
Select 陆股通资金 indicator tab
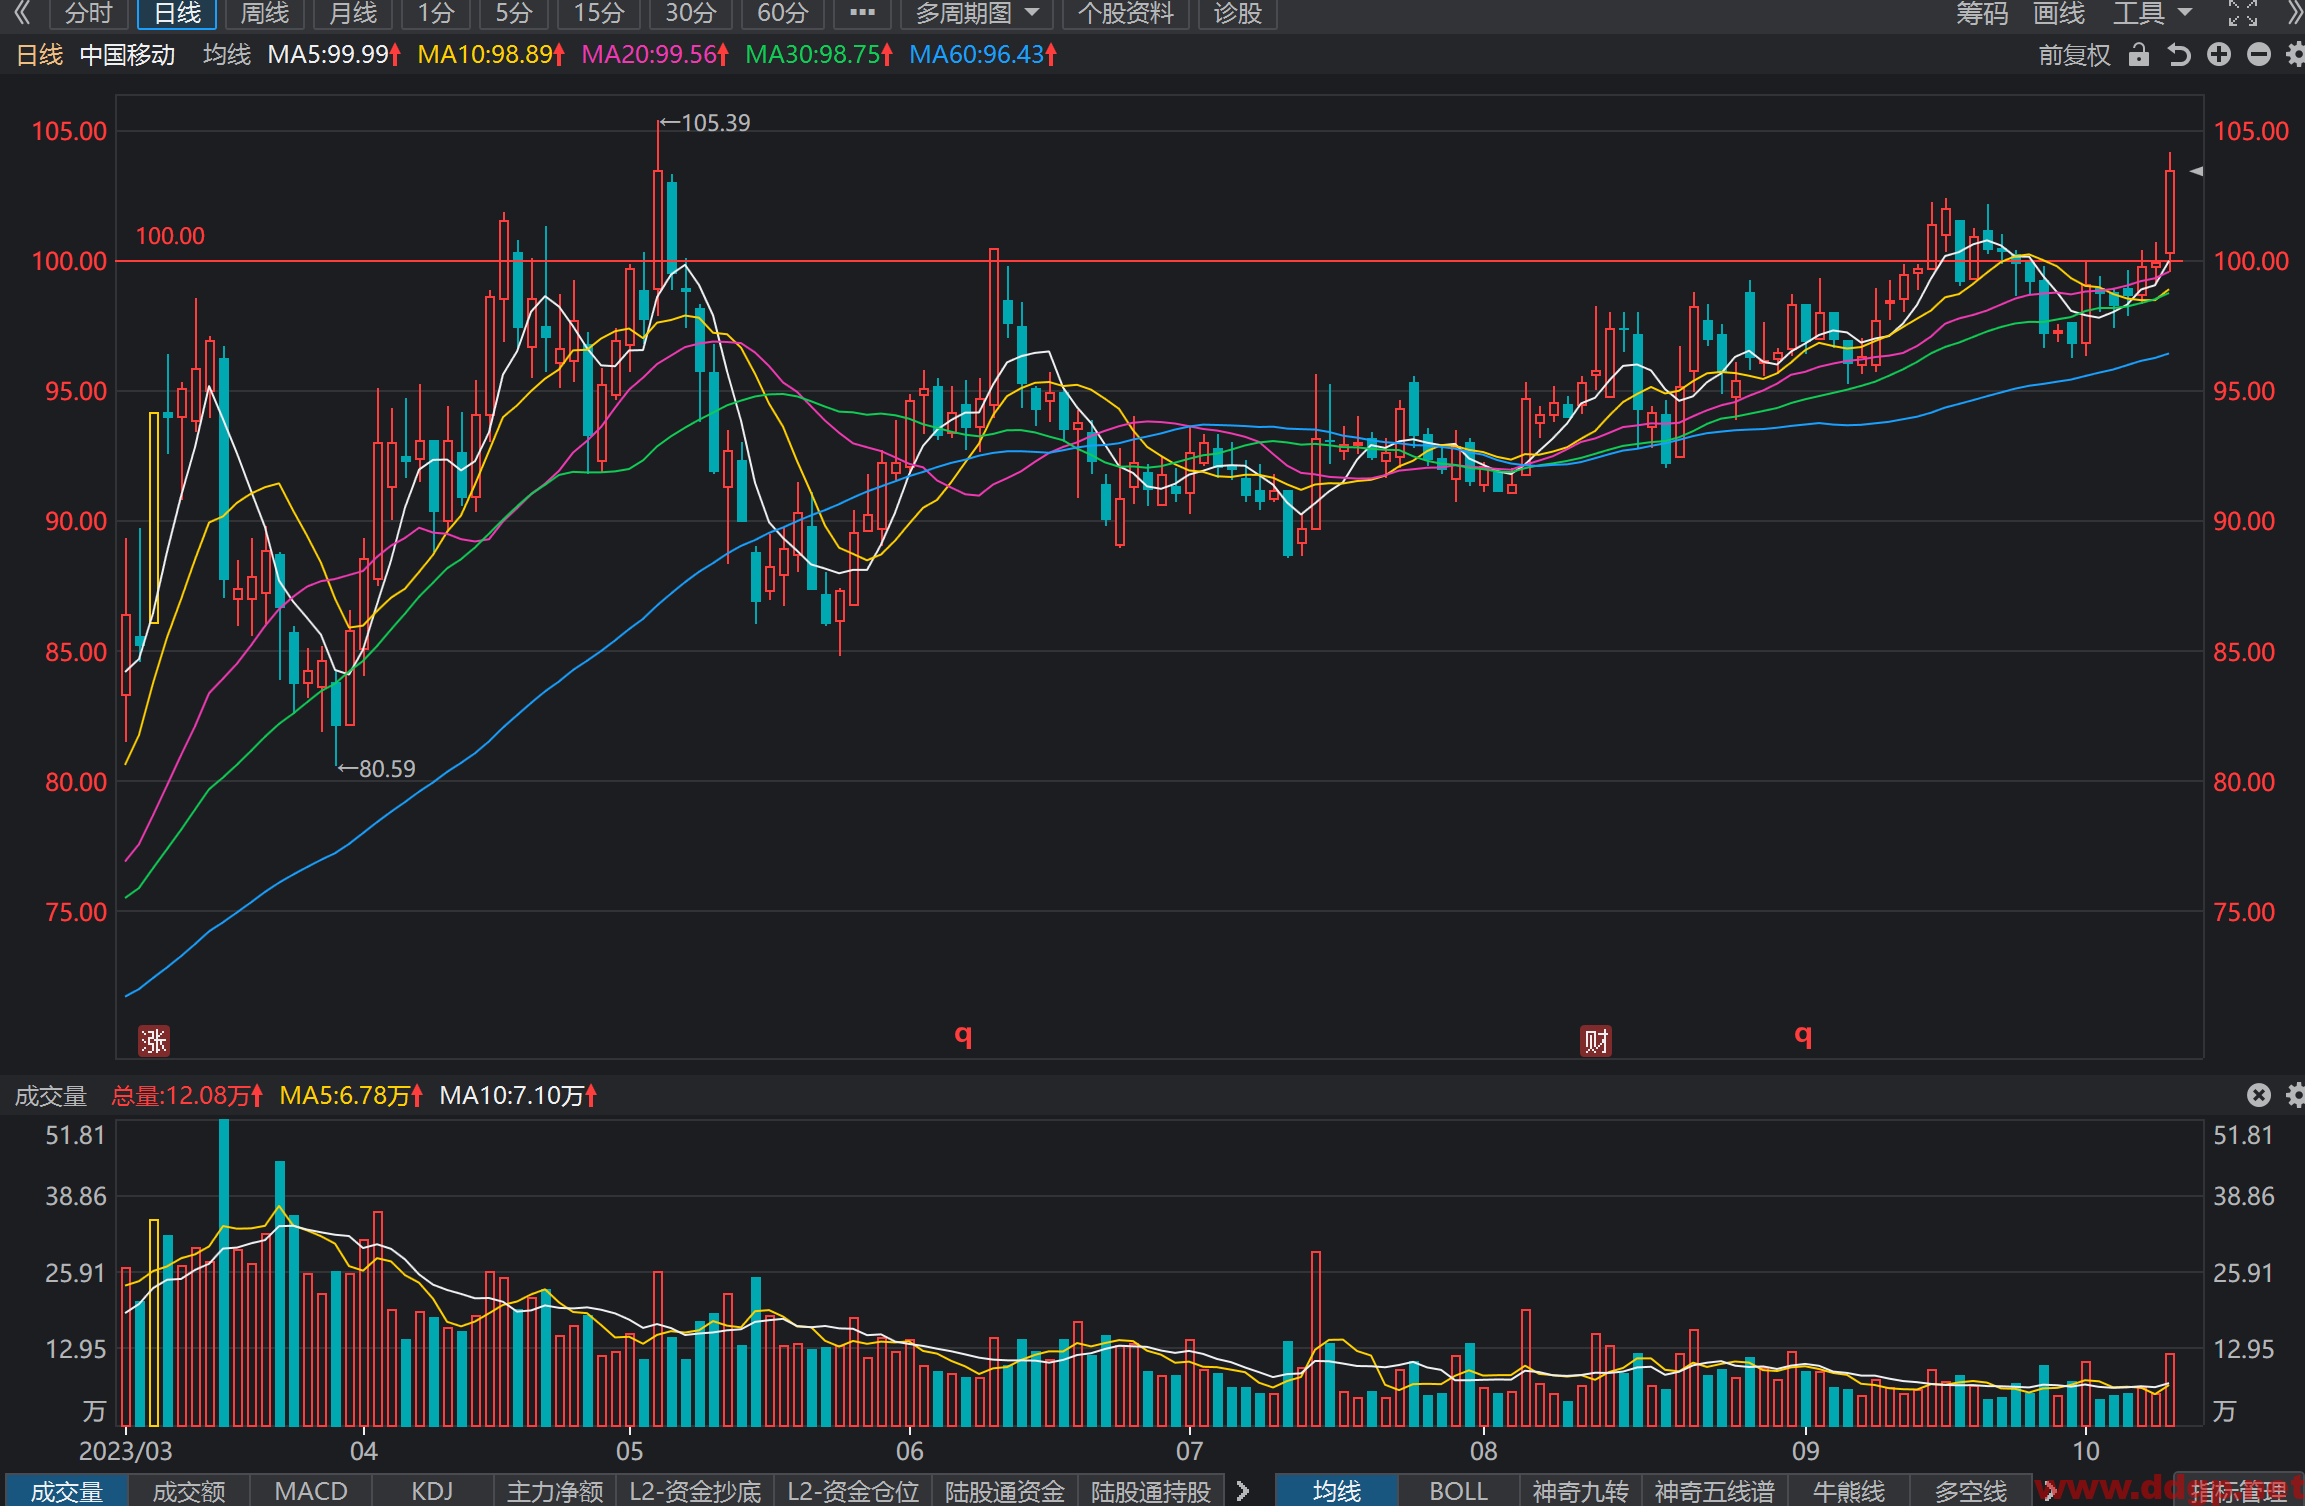tap(1005, 1491)
